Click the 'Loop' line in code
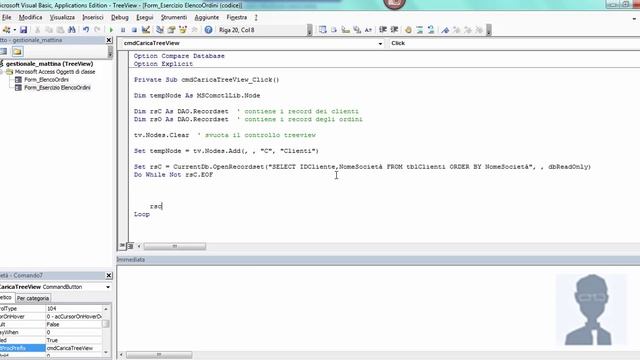The width and height of the screenshot is (640, 360). coord(142,214)
